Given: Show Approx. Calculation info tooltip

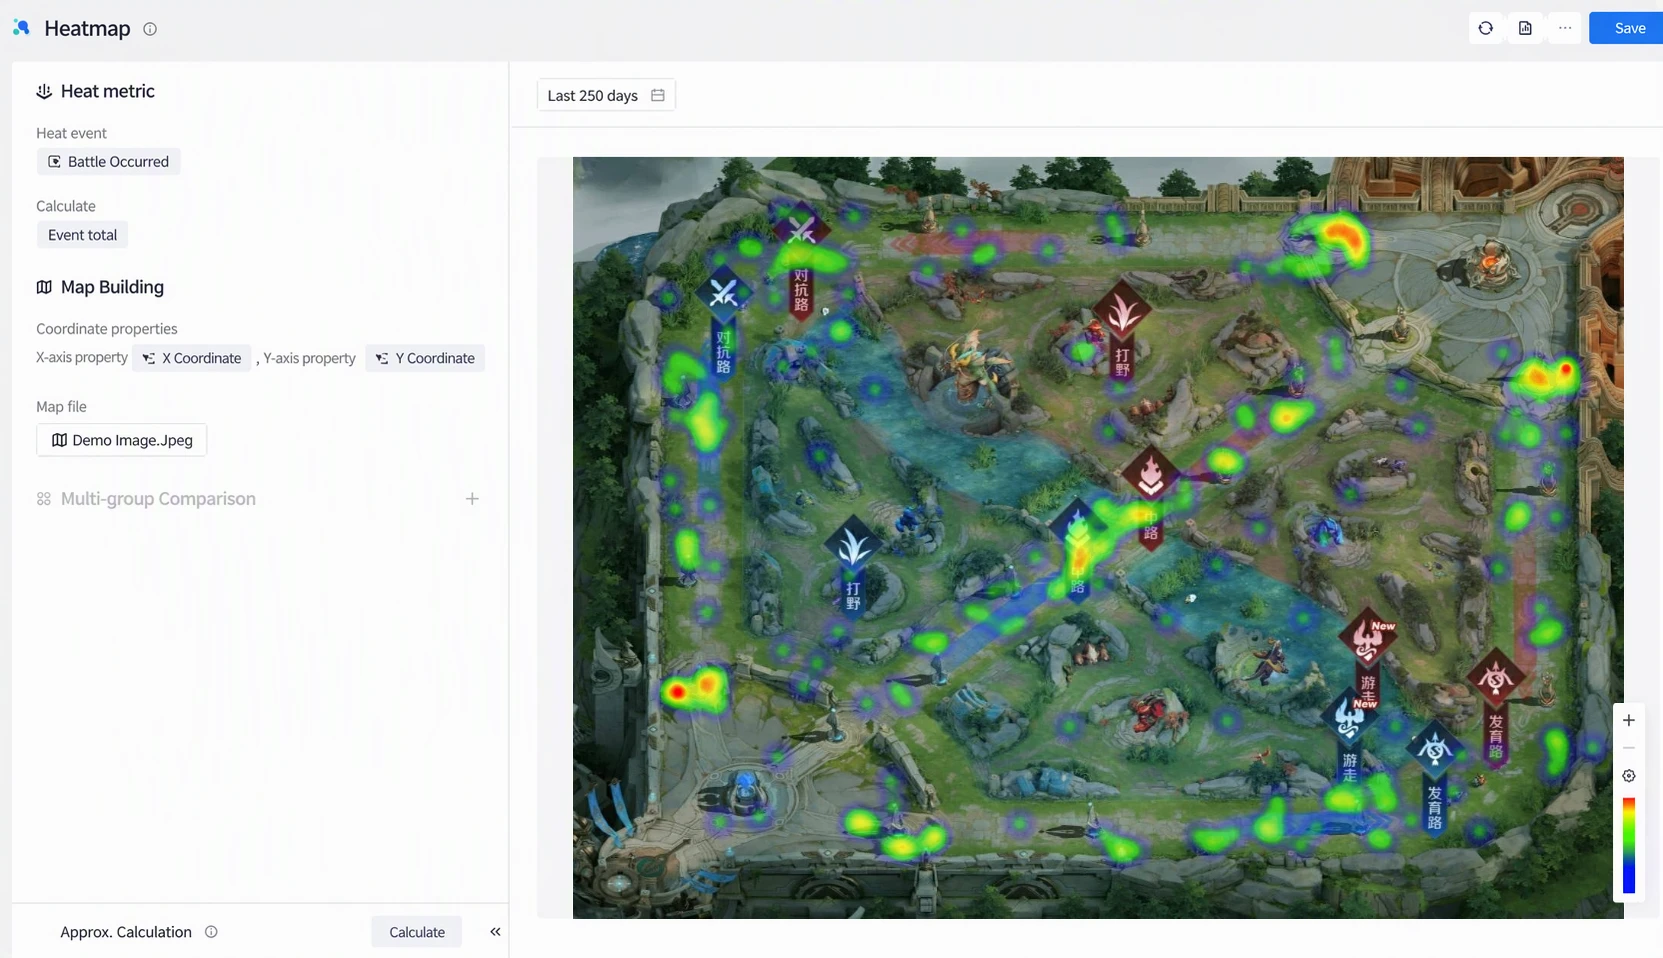Looking at the screenshot, I should (211, 932).
